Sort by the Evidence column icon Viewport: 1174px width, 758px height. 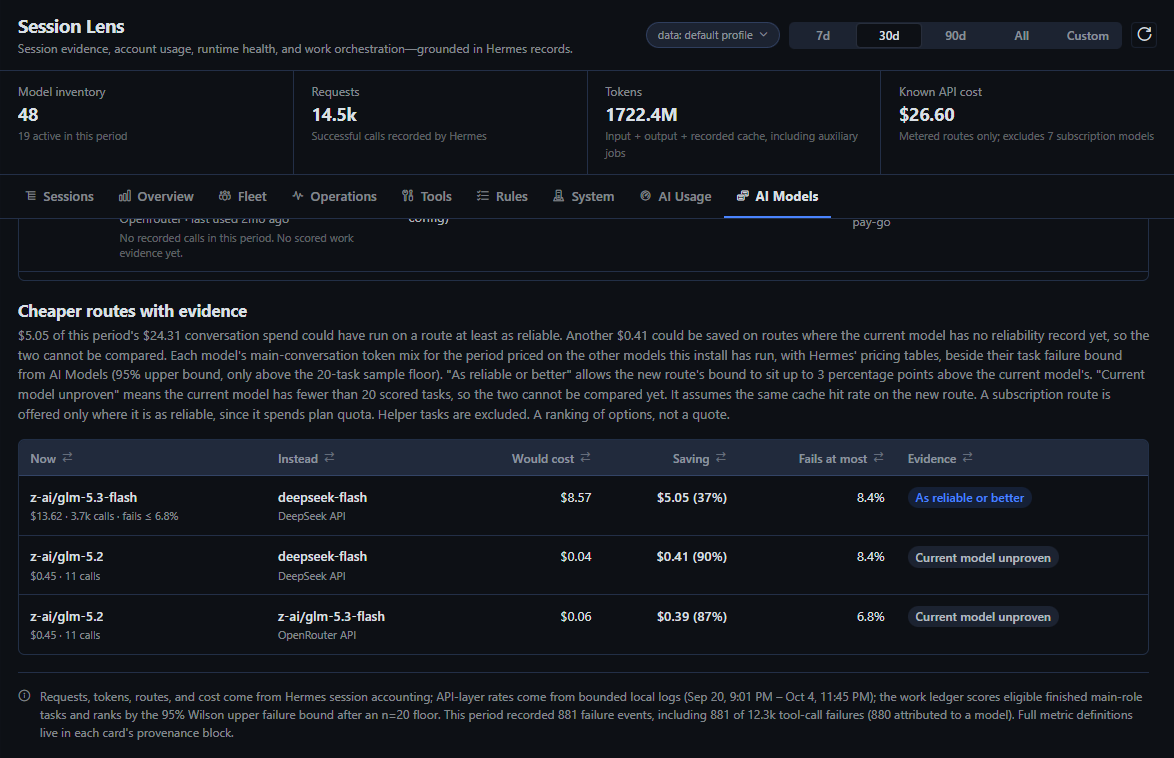tap(967, 458)
